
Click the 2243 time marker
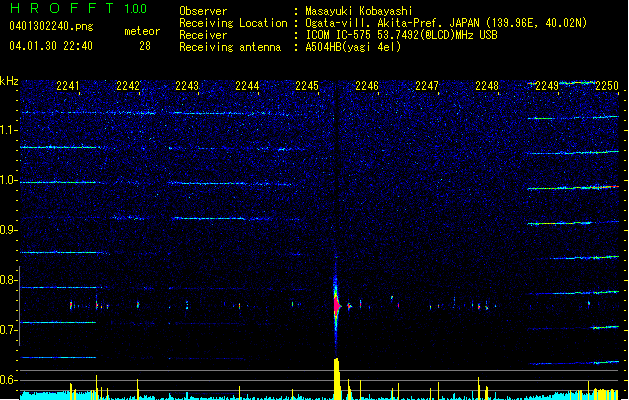click(187, 86)
